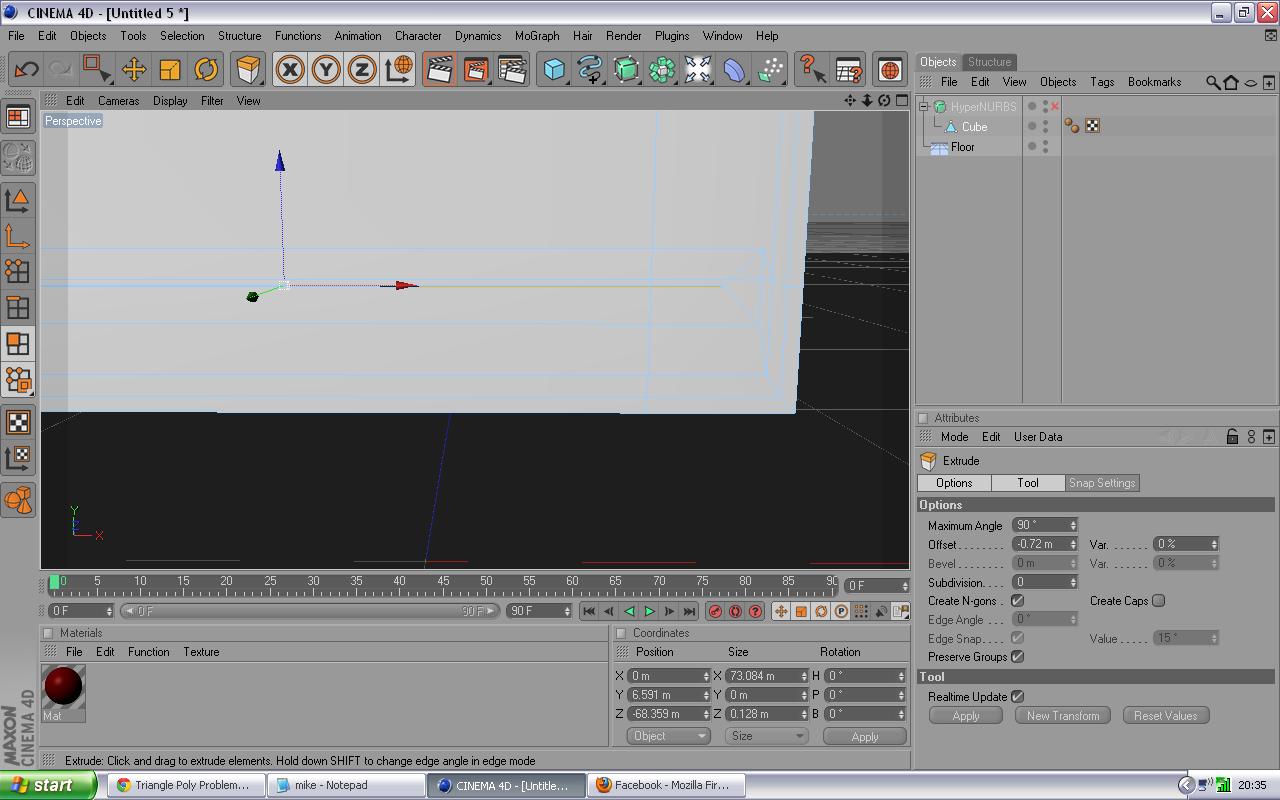Select the Move tool icon
1280x800 pixels.
tap(134, 69)
